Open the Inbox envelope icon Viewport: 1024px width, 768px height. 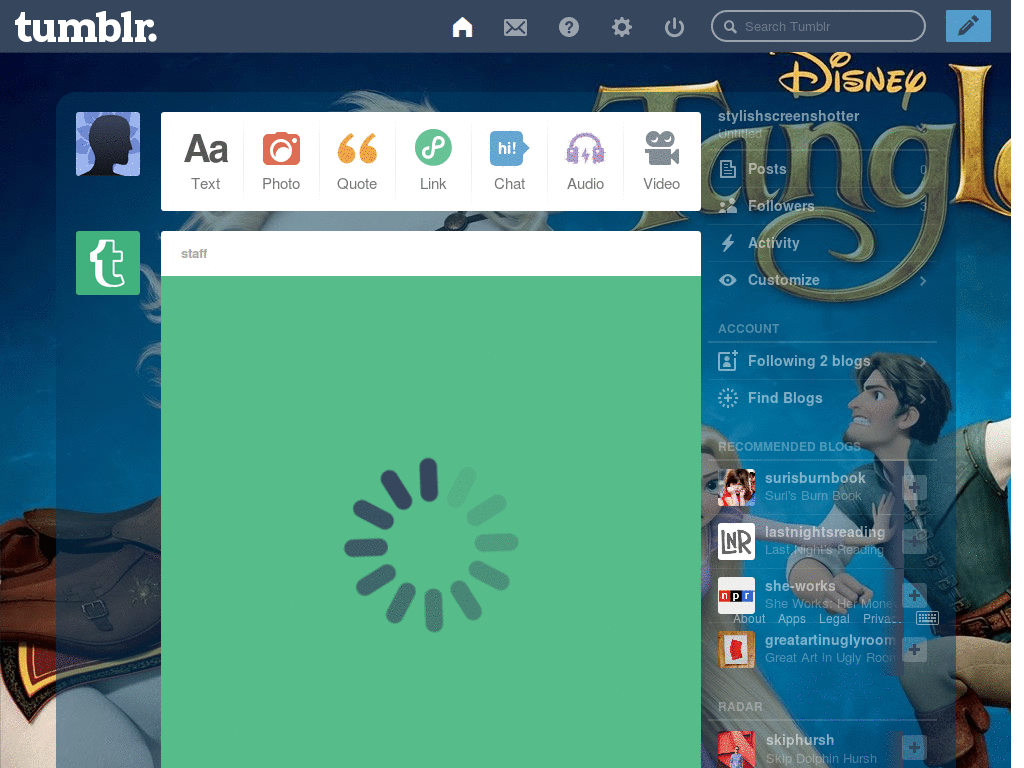515,27
